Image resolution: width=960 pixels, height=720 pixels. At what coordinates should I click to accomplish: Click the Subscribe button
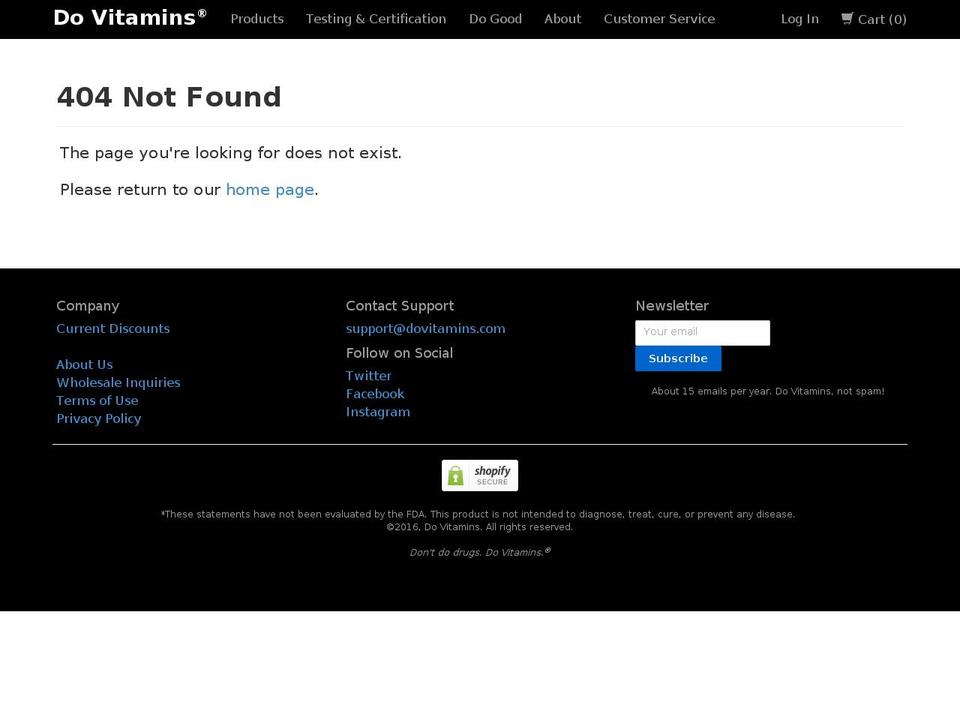coord(678,359)
